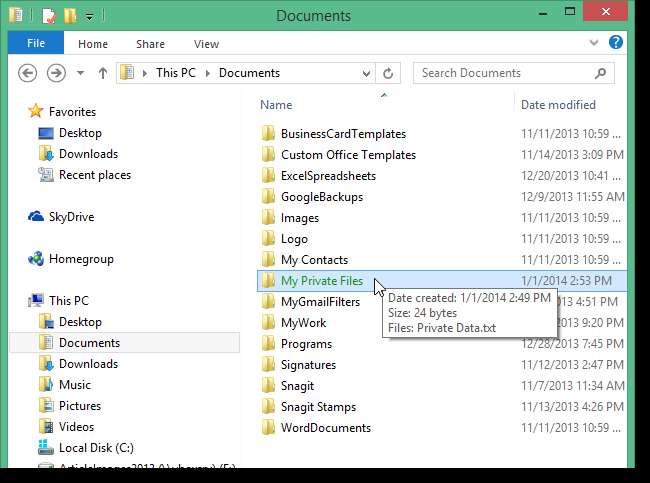Expand the address bar history dropdown
650x483 pixels.
coord(366,73)
